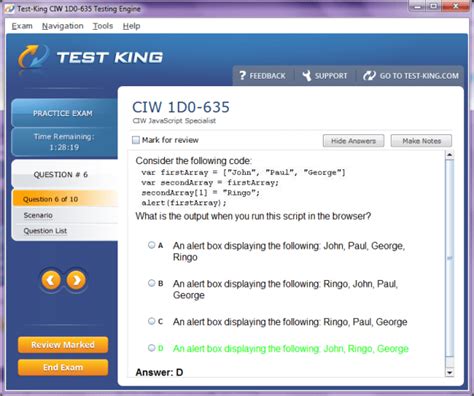Image resolution: width=474 pixels, height=396 pixels.
Task: Click the End Exam button
Action: pos(63,367)
